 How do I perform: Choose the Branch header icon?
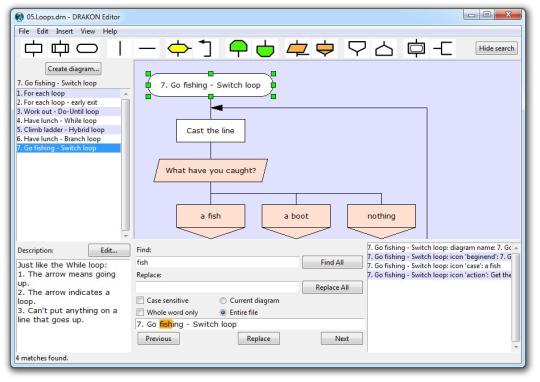click(x=357, y=48)
